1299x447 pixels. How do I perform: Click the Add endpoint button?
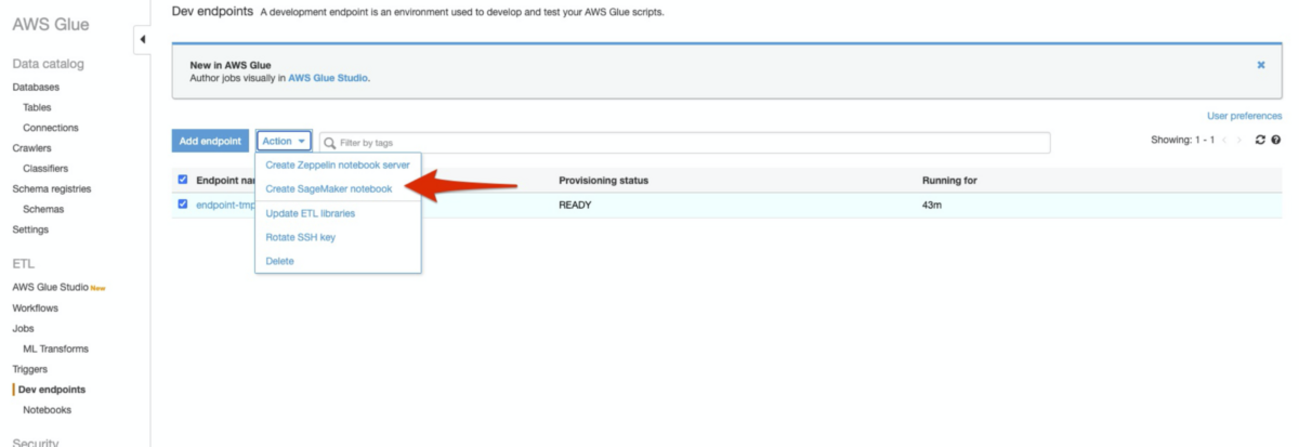pos(210,141)
